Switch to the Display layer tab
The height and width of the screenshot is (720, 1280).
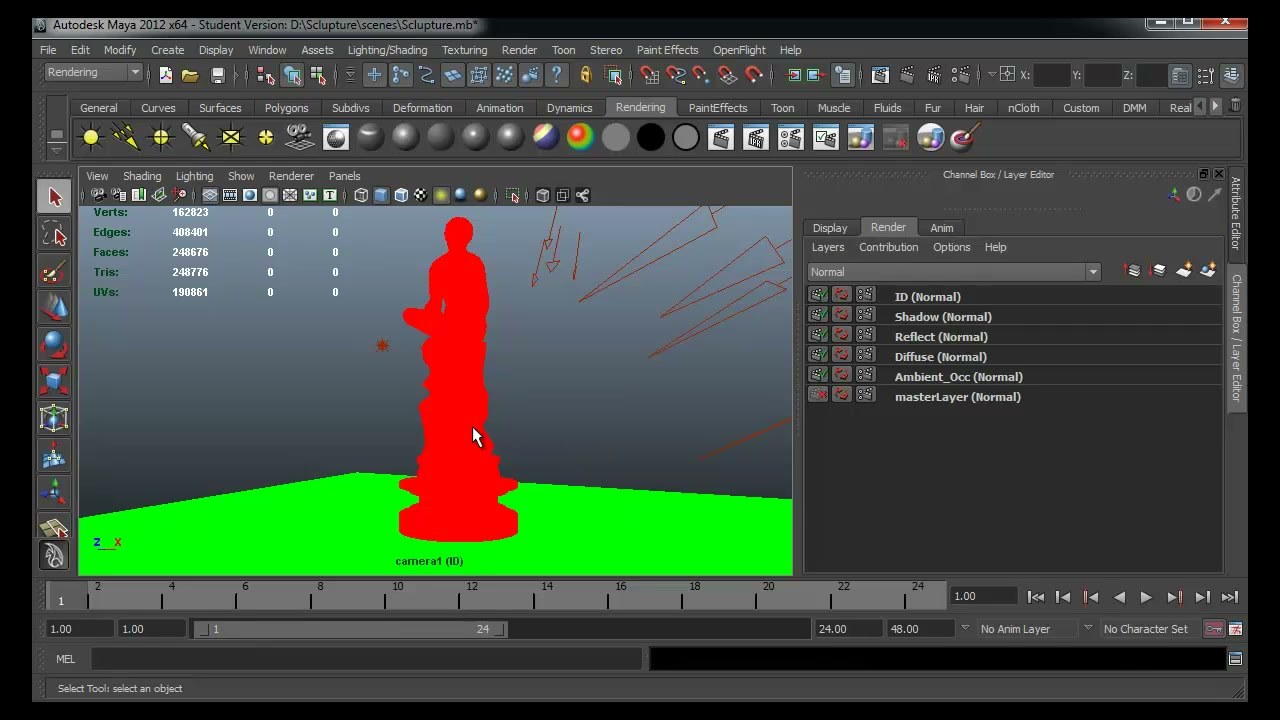pyautogui.click(x=830, y=228)
